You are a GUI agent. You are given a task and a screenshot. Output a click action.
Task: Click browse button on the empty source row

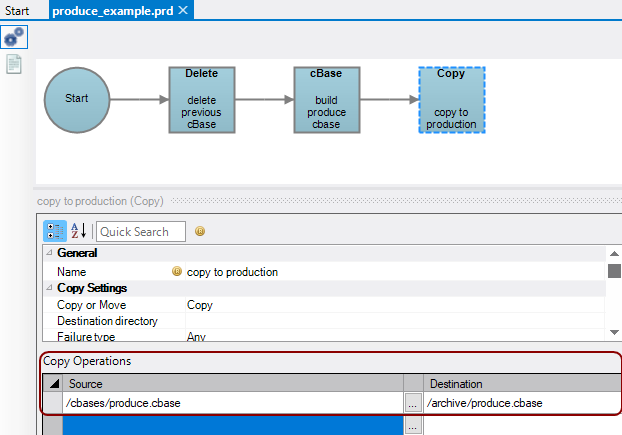tap(413, 426)
